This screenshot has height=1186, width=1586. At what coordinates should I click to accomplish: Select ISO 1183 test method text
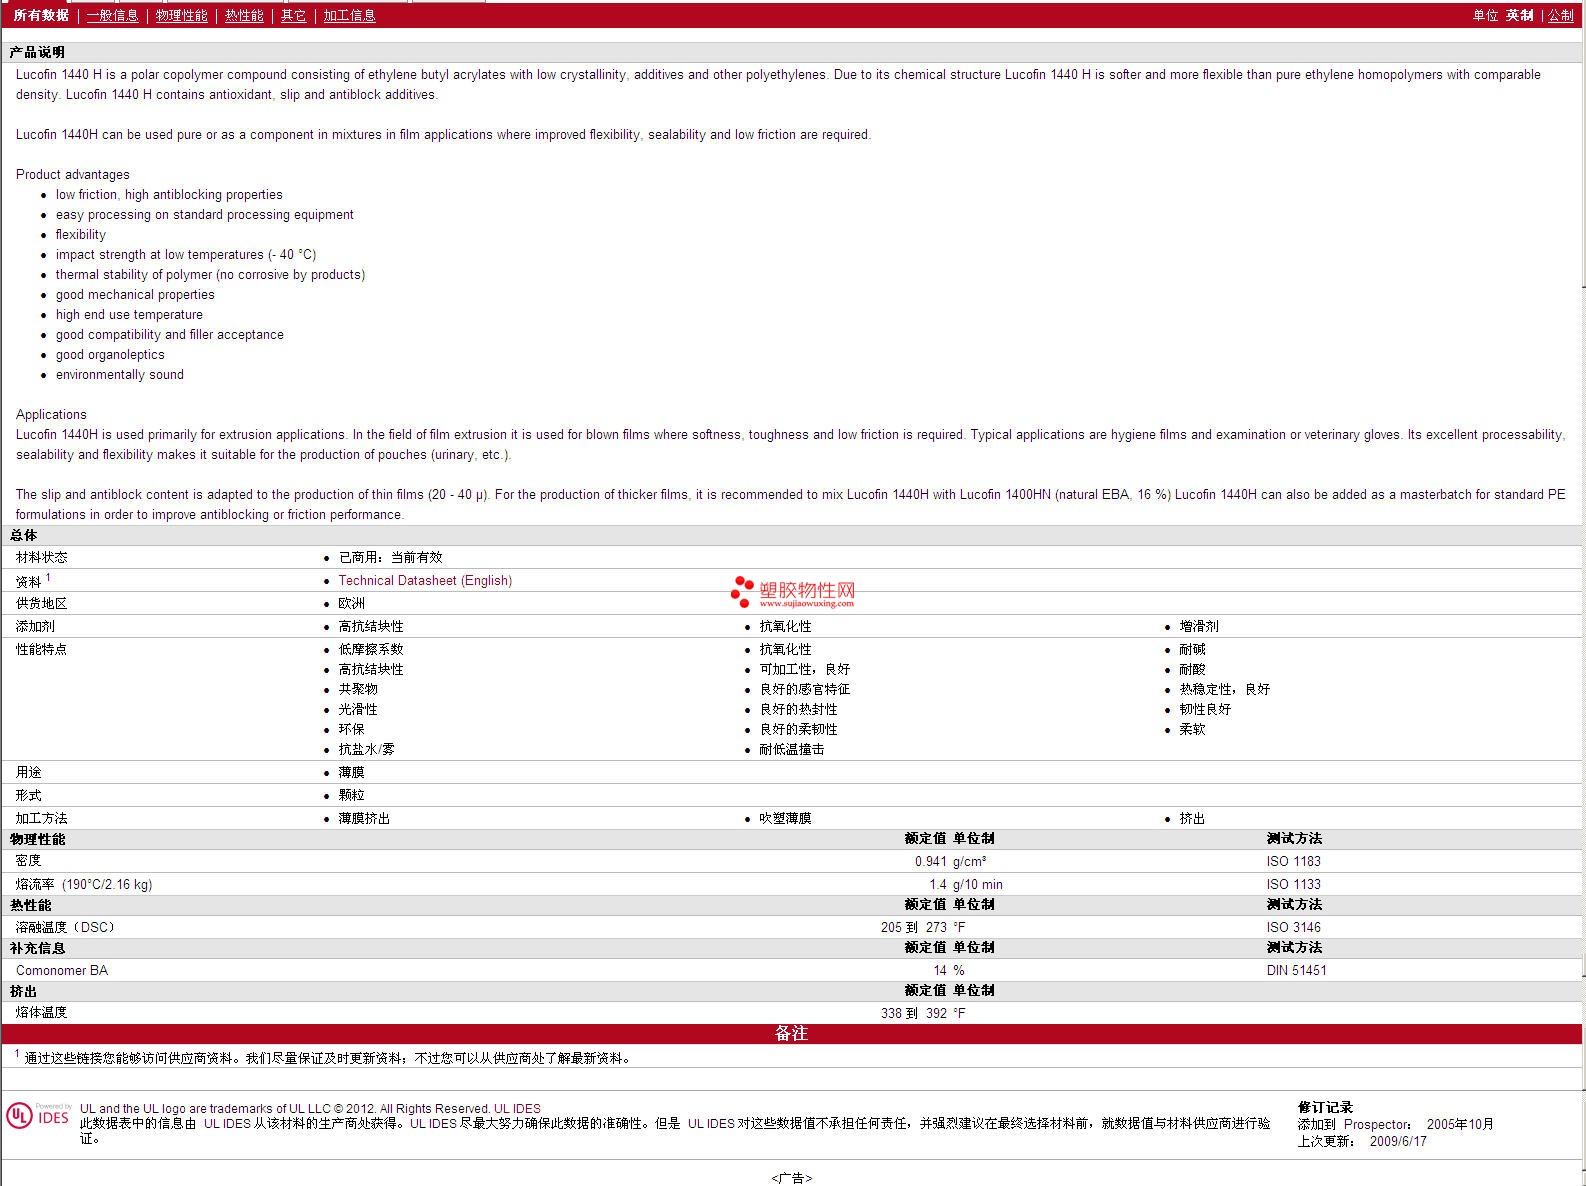pyautogui.click(x=1293, y=861)
